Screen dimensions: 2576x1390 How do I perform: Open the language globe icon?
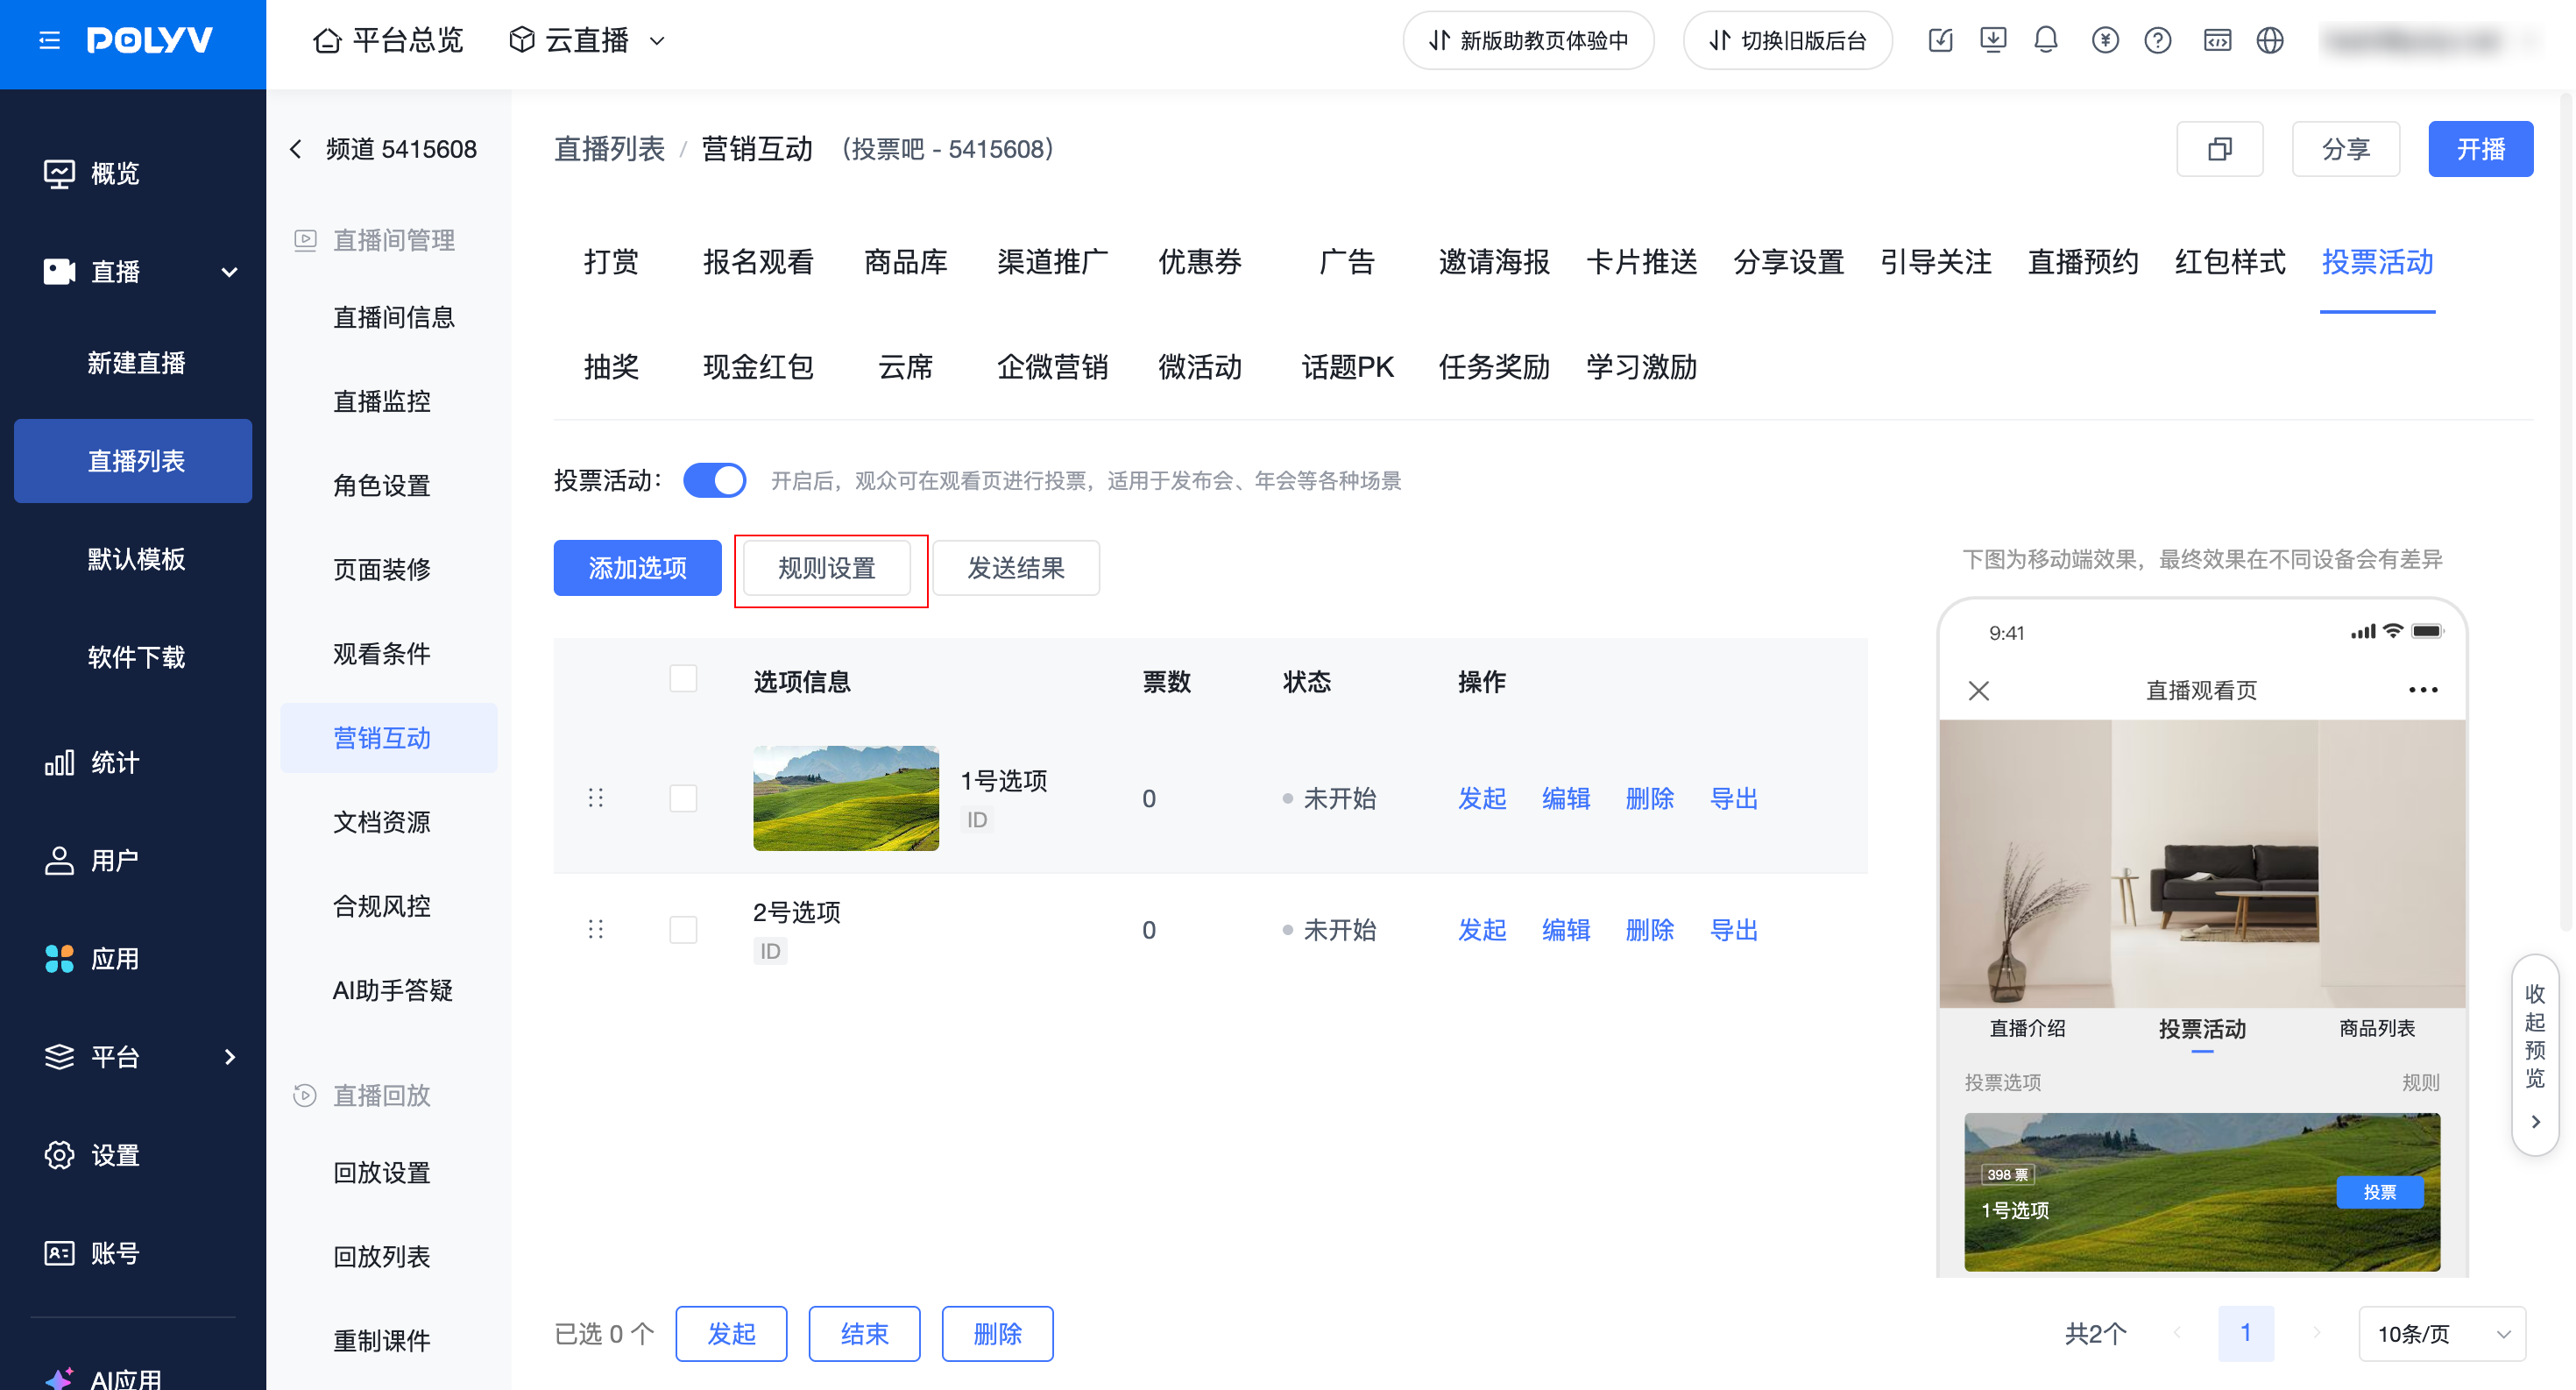(2270, 40)
